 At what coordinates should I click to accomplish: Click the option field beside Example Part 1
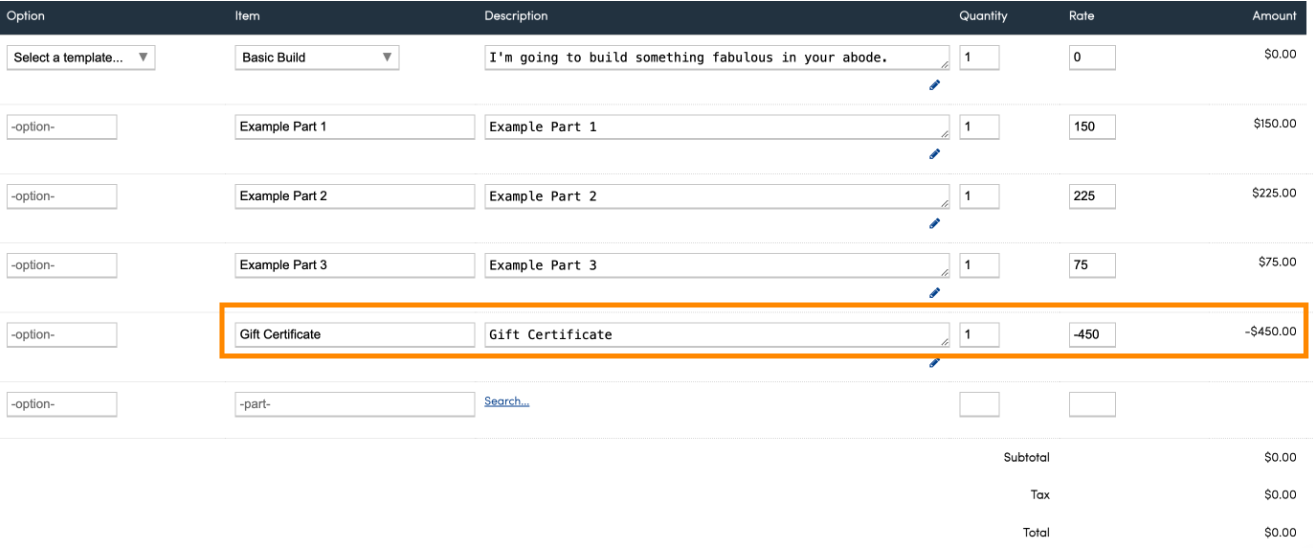62,127
